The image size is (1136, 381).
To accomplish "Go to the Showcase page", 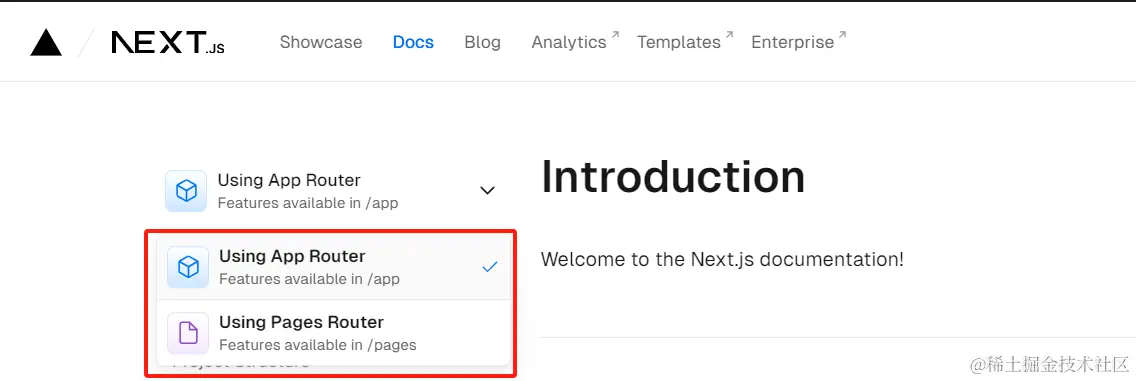I will click(321, 43).
